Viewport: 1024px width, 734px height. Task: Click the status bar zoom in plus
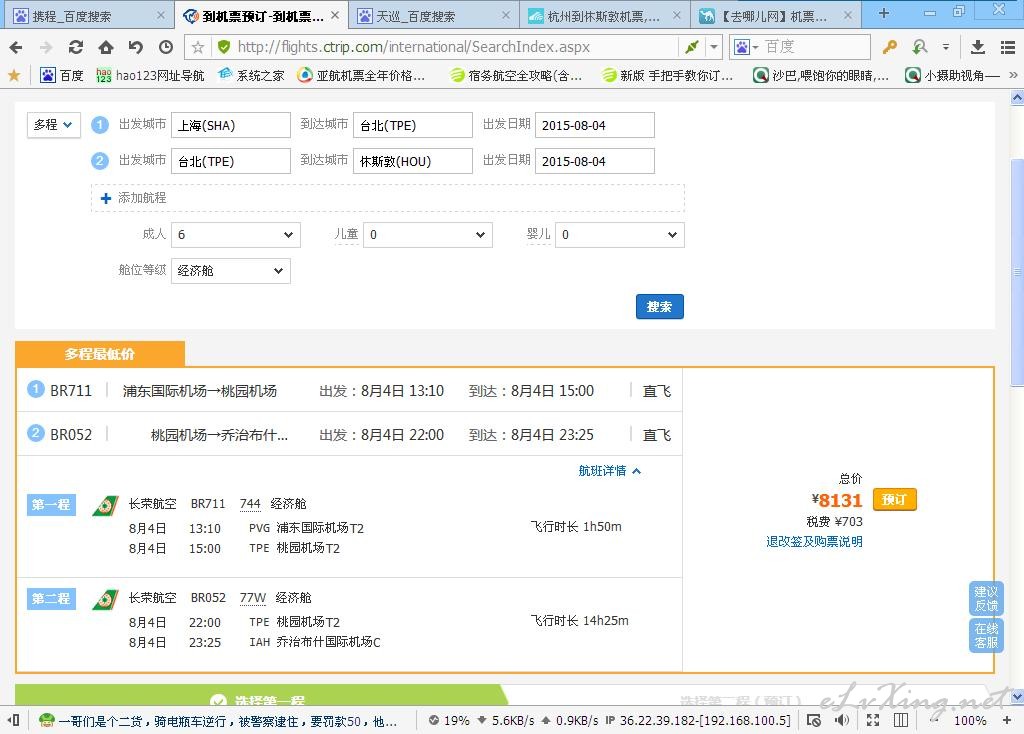(1006, 720)
